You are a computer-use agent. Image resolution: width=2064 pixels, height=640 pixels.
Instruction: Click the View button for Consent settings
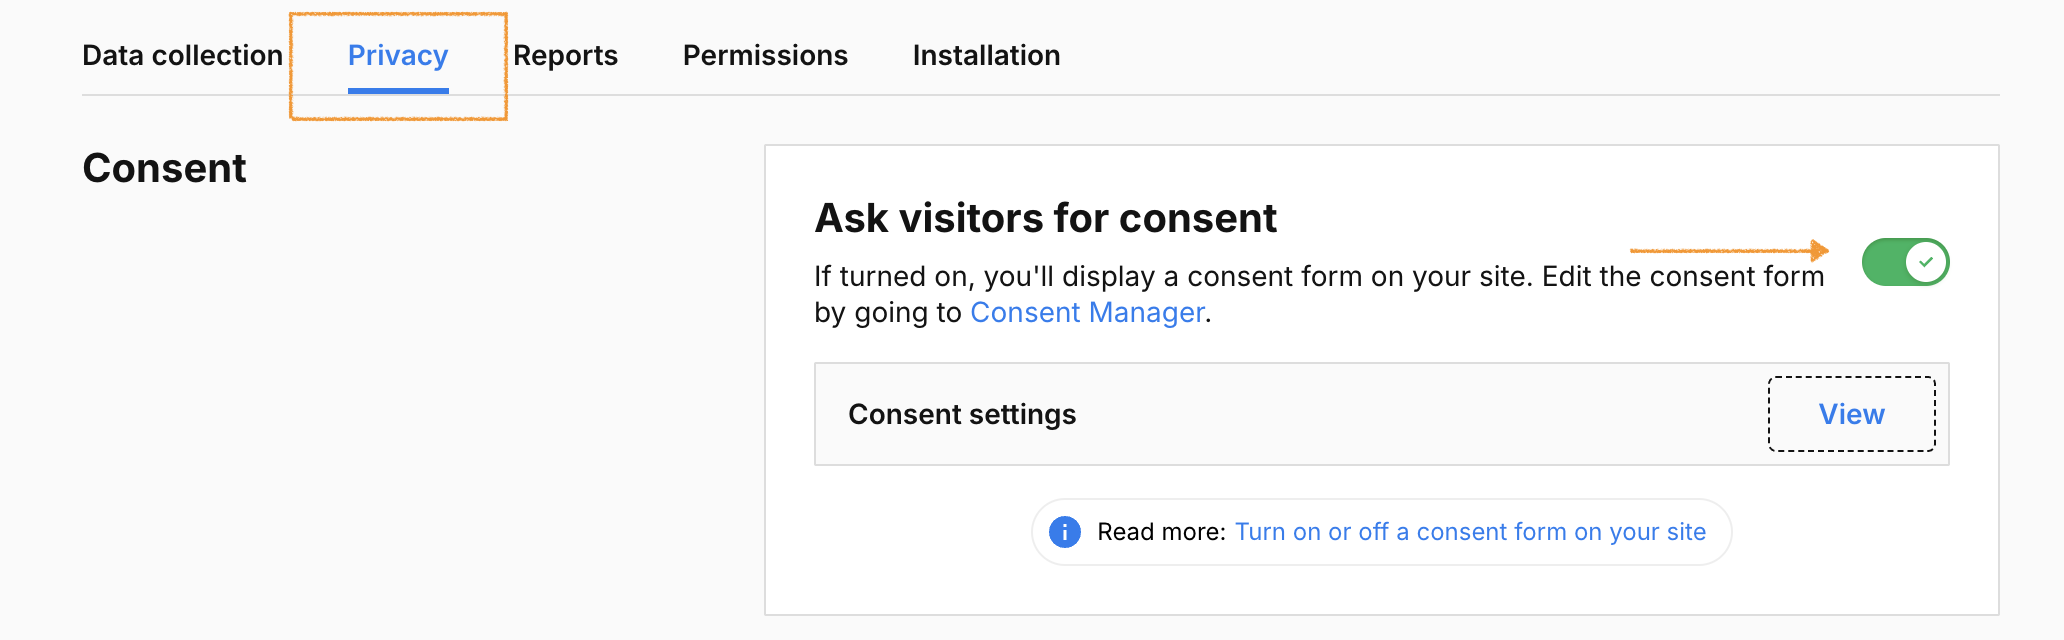pos(1851,414)
